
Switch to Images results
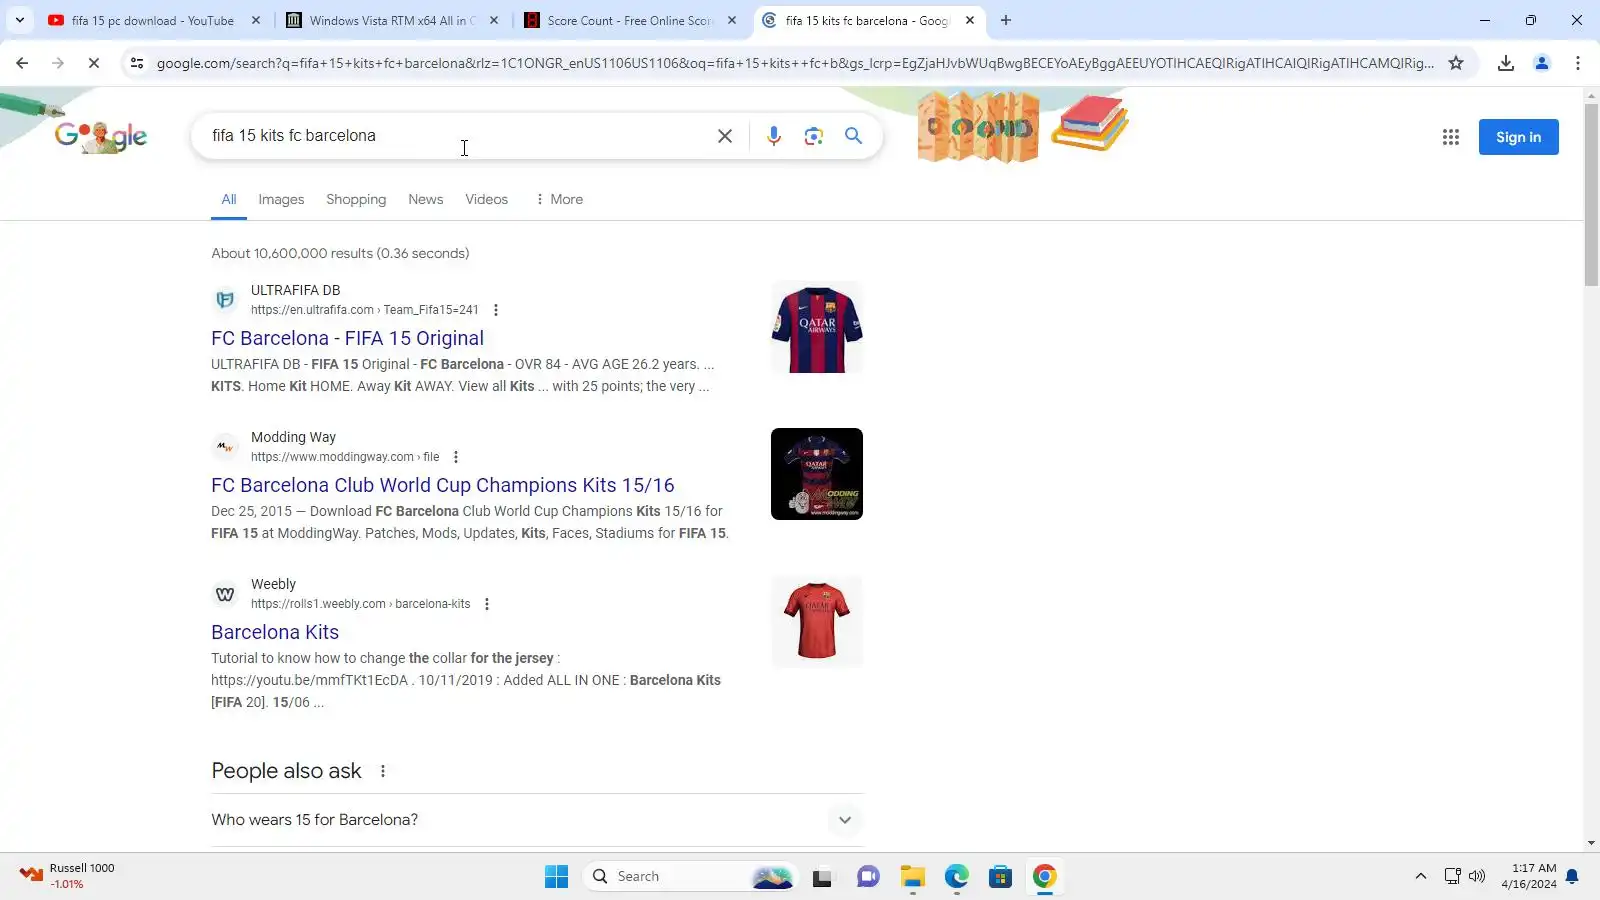(281, 199)
